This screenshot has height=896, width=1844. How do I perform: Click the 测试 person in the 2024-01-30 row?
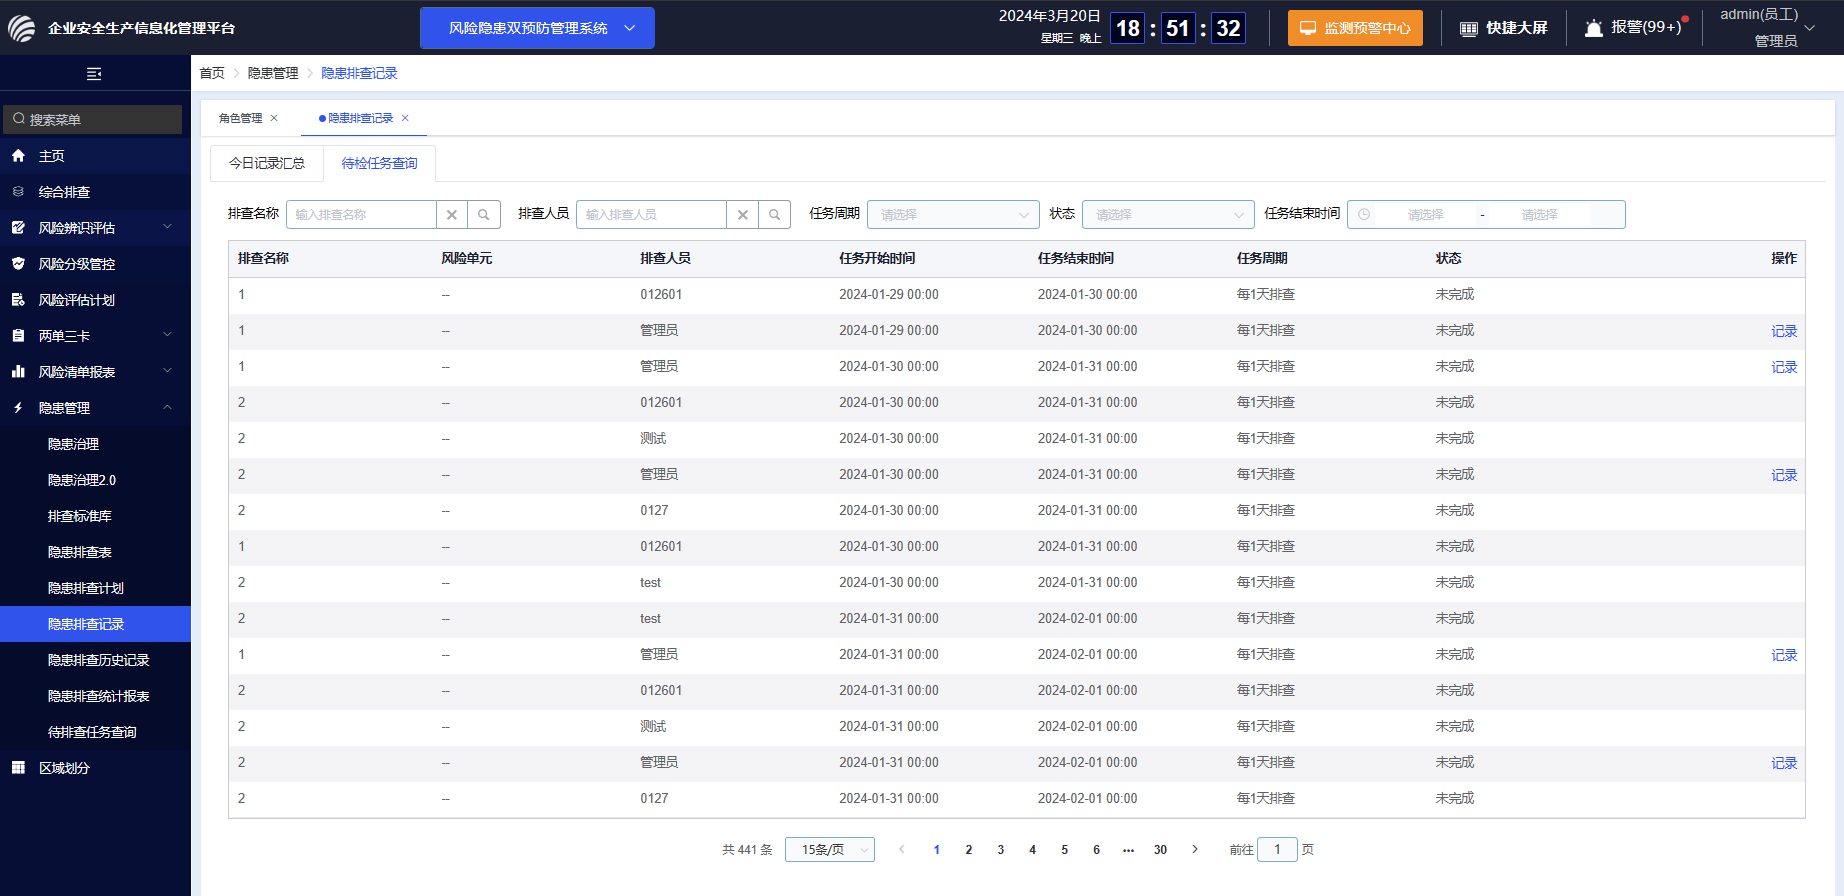coord(653,439)
